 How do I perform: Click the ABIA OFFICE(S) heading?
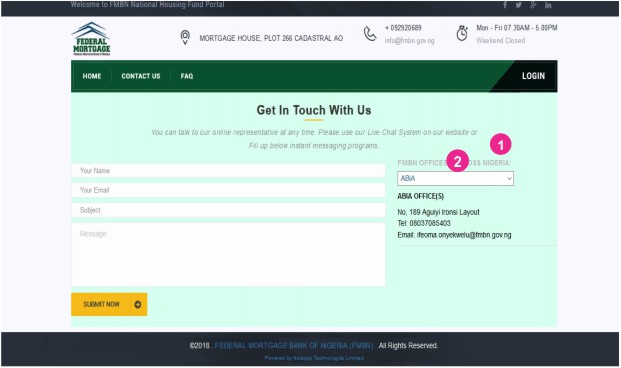click(421, 196)
